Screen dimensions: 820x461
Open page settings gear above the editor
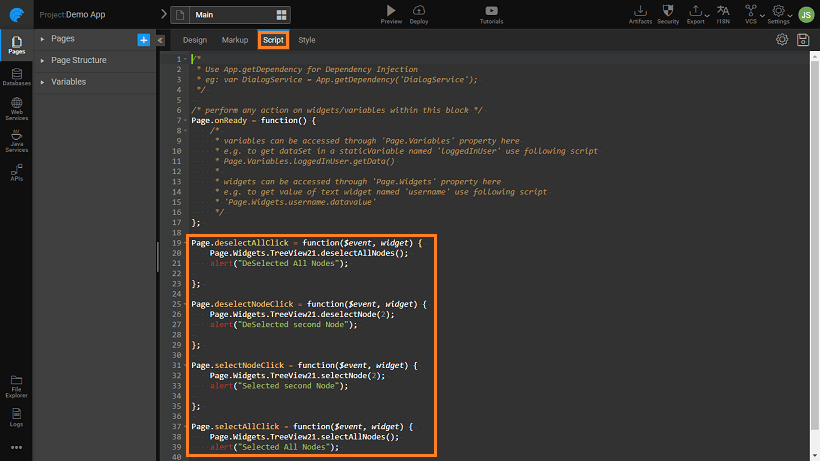[x=782, y=40]
